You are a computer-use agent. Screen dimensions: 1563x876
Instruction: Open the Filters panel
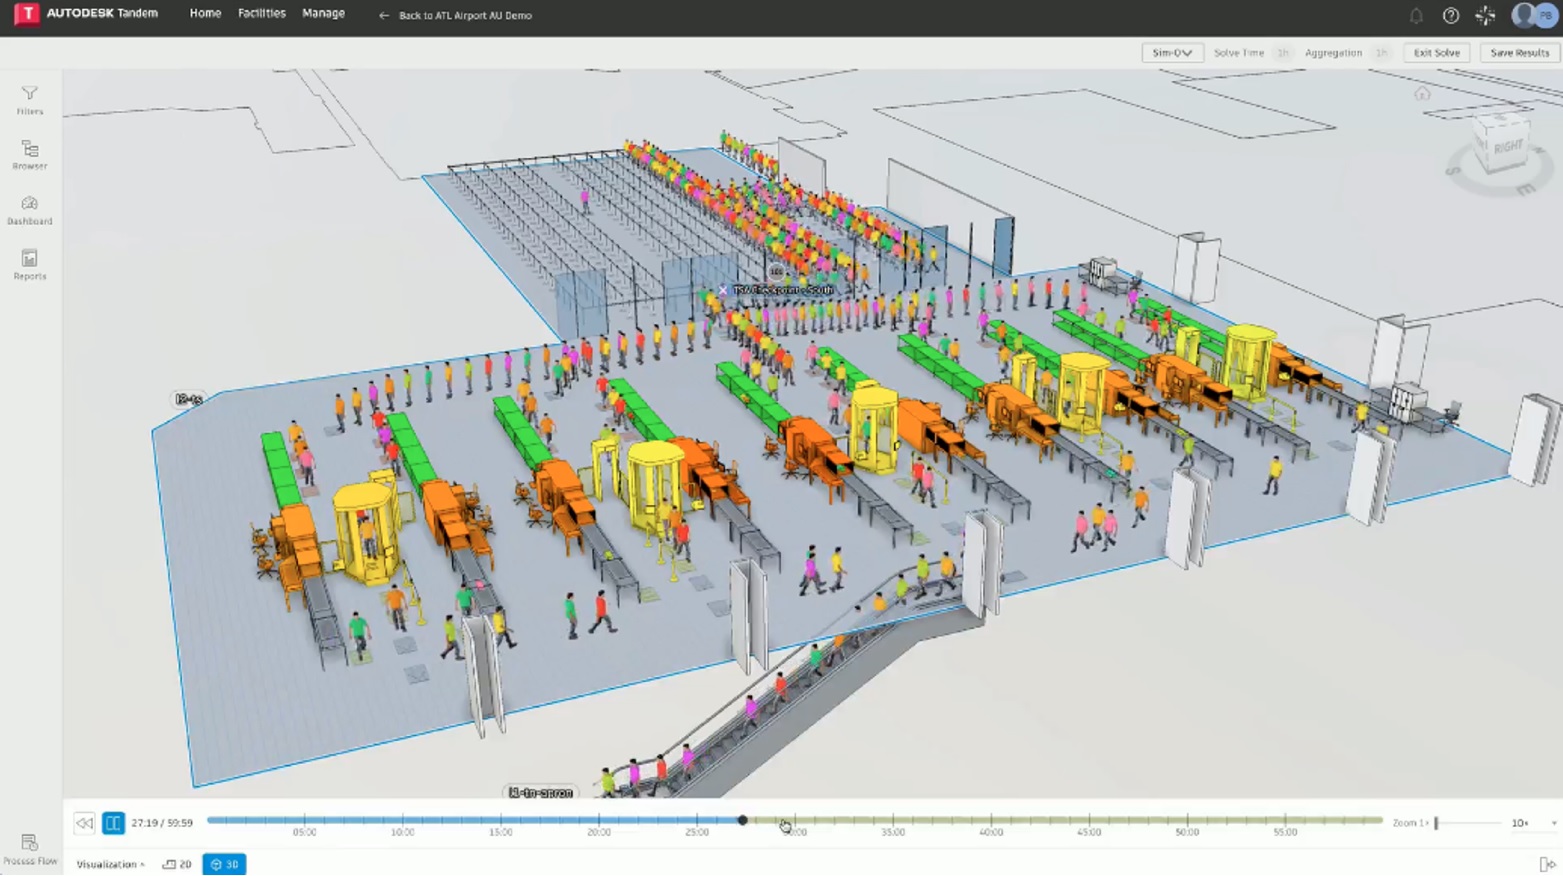30,100
